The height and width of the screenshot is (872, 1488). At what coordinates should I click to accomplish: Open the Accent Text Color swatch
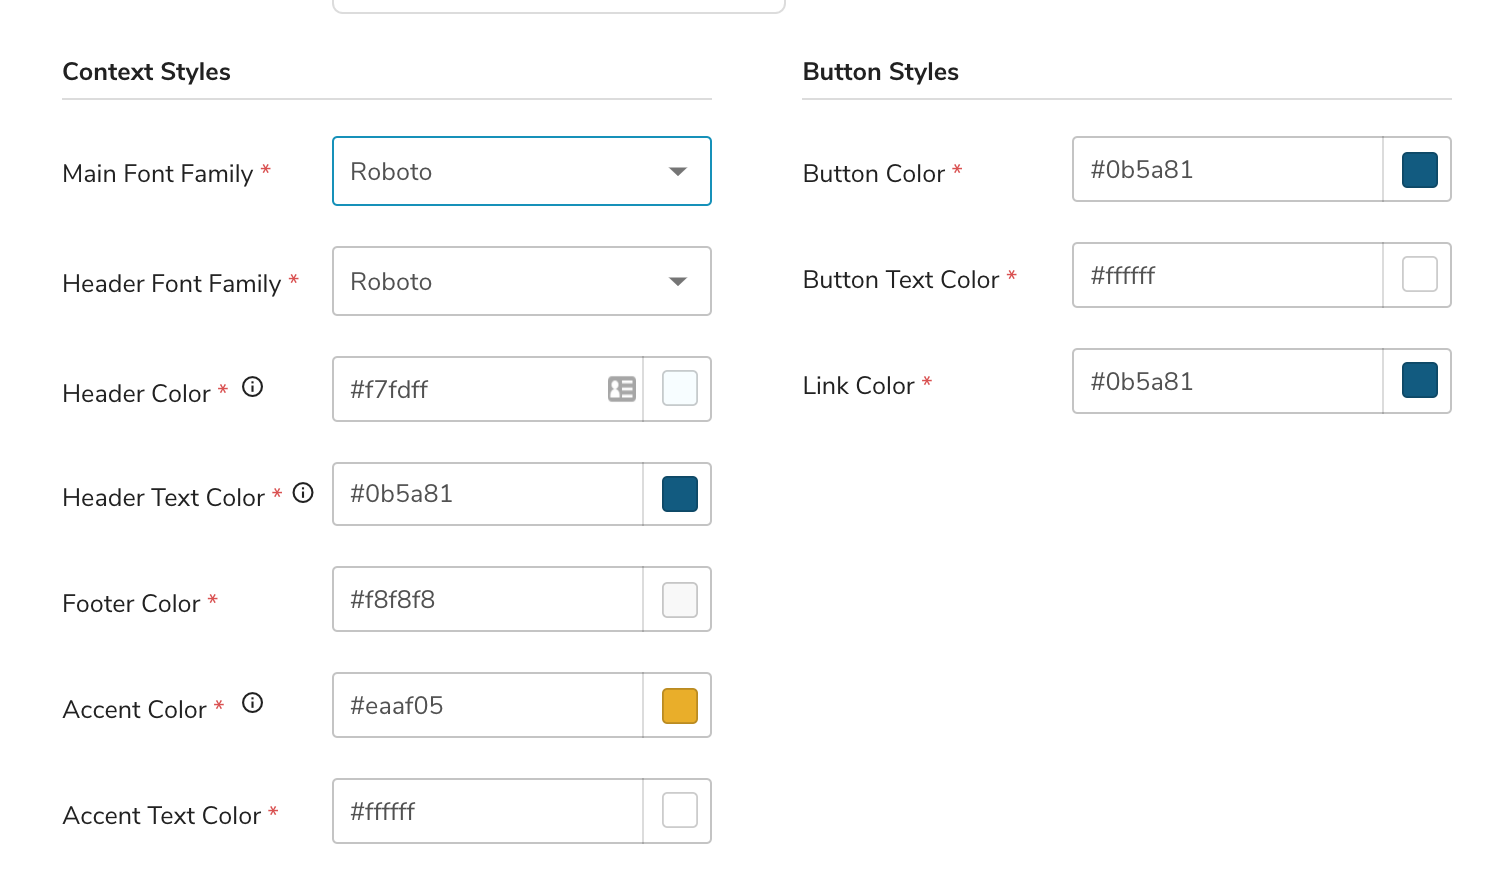pos(680,810)
